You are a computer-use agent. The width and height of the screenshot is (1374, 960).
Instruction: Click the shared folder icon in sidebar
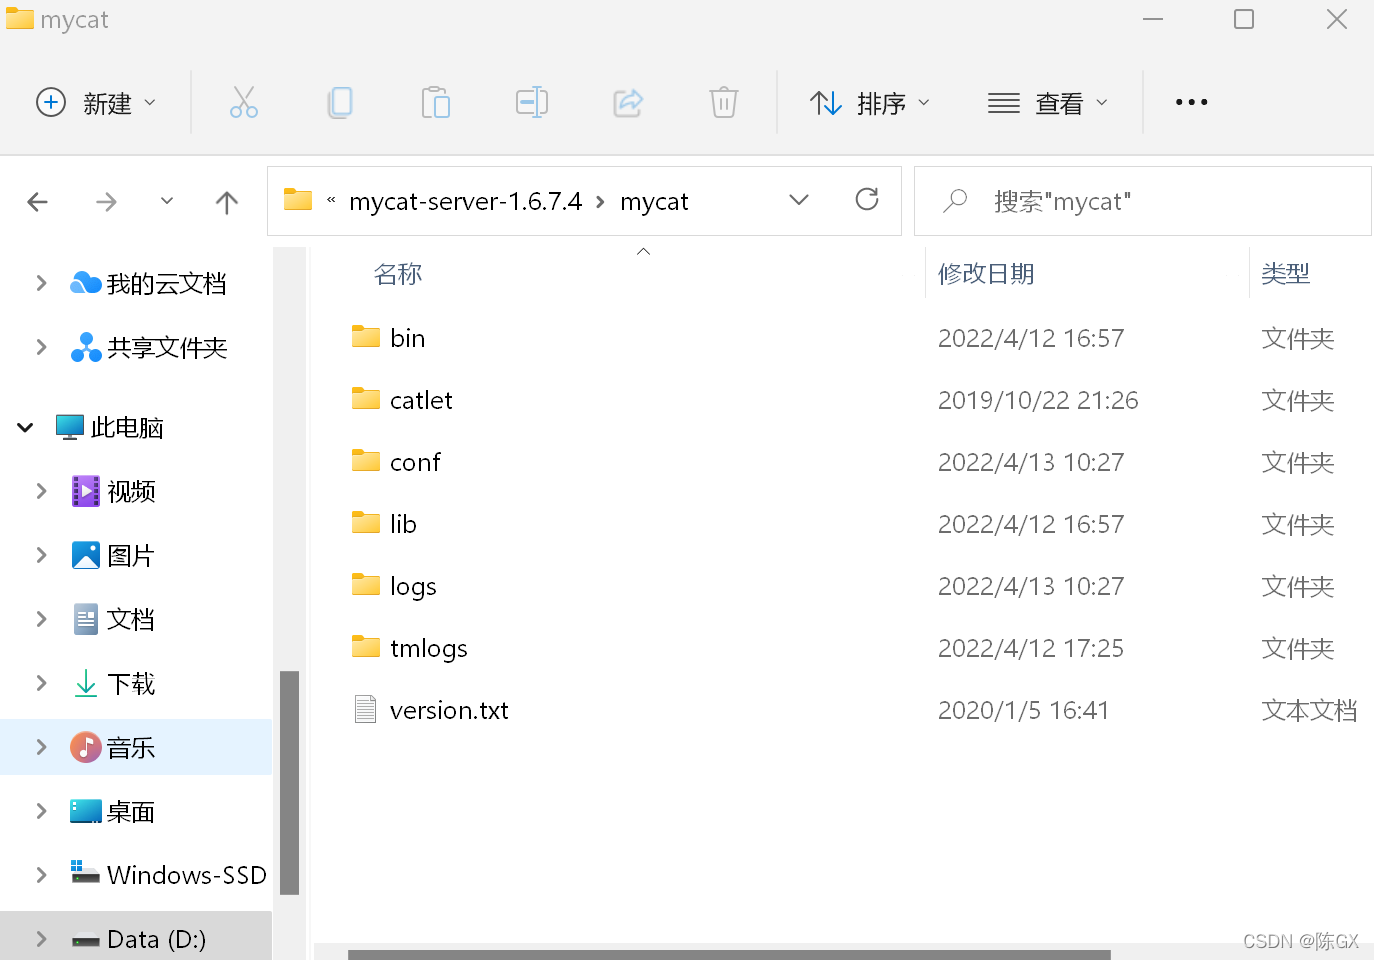click(86, 347)
